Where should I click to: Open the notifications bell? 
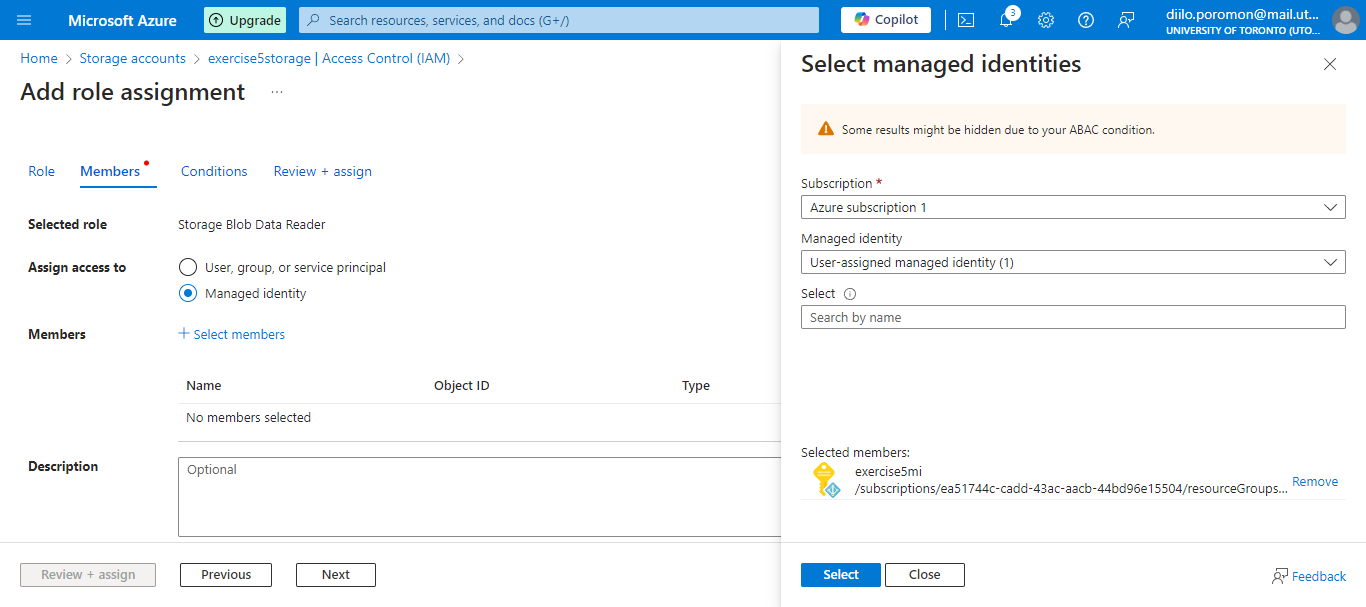point(1005,19)
